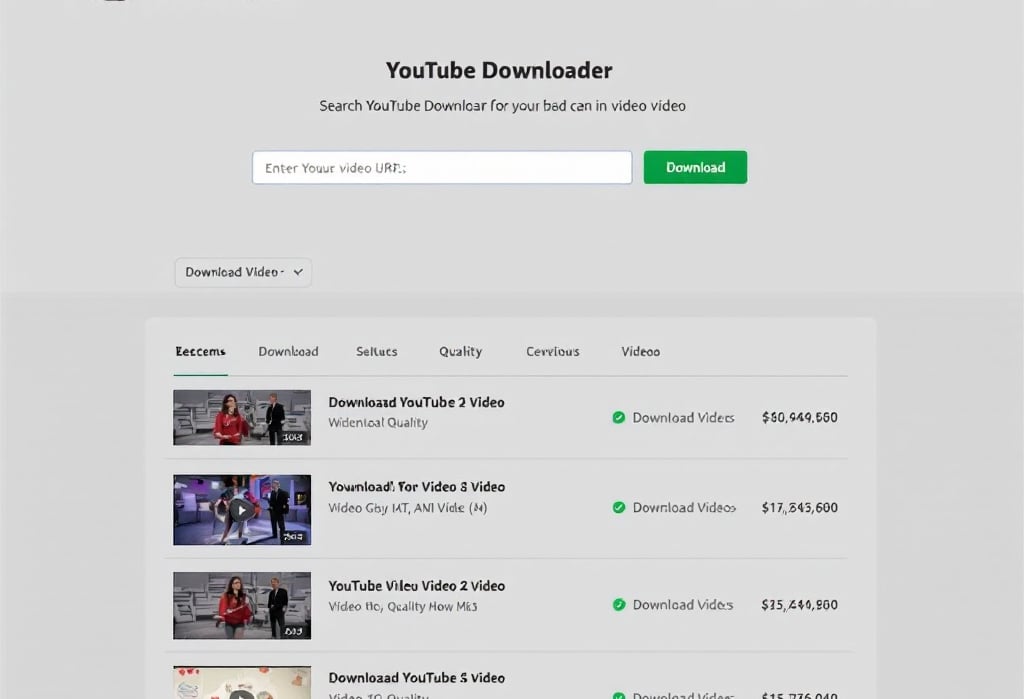
Task: Click the subtitle under the Video 8 title
Action: point(408,508)
